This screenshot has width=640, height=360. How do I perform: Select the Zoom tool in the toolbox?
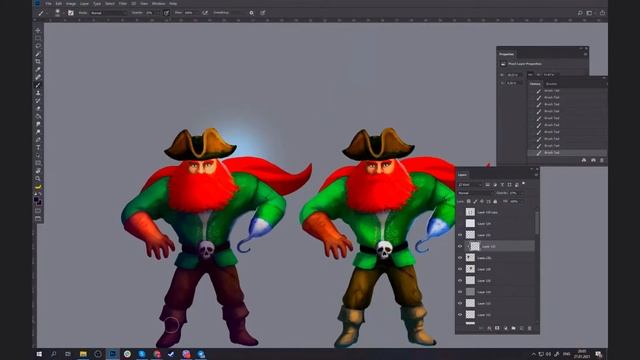pyautogui.click(x=38, y=178)
